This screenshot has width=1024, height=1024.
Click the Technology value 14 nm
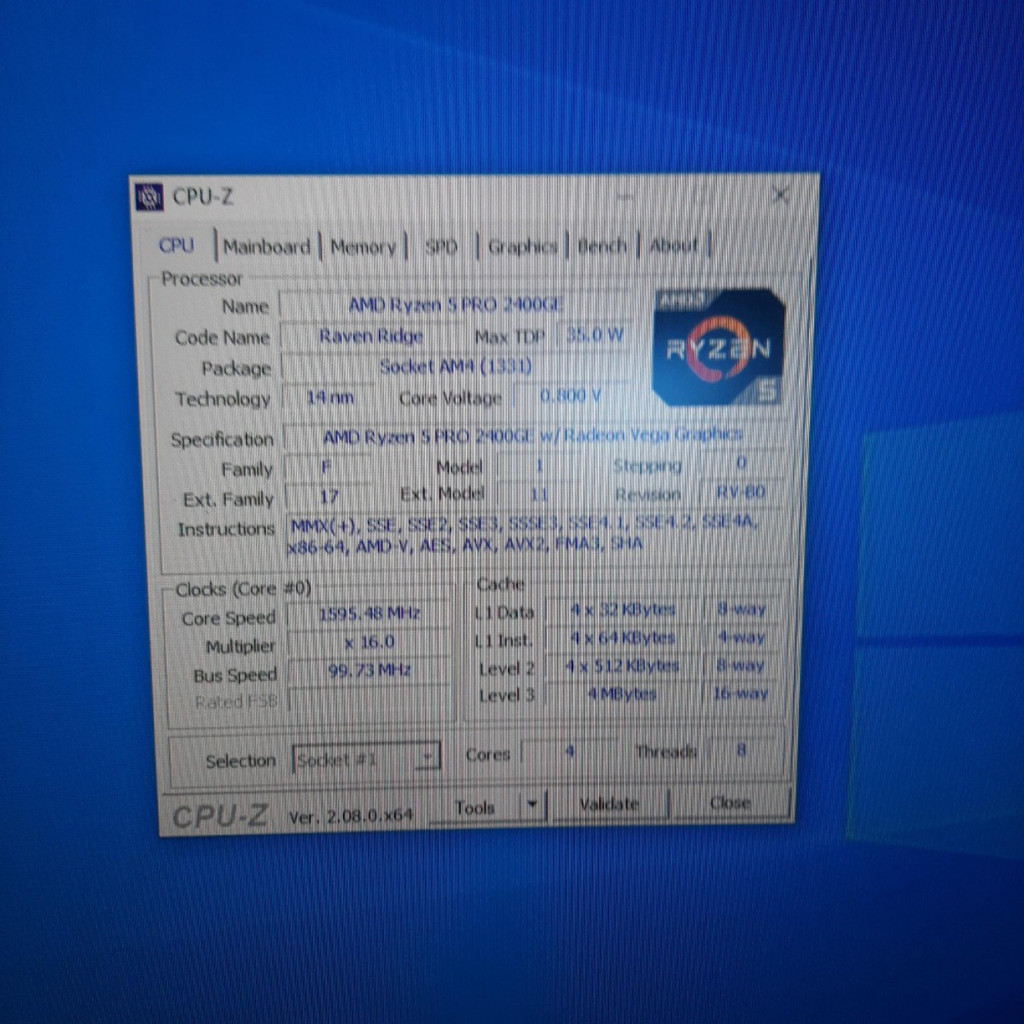330,397
